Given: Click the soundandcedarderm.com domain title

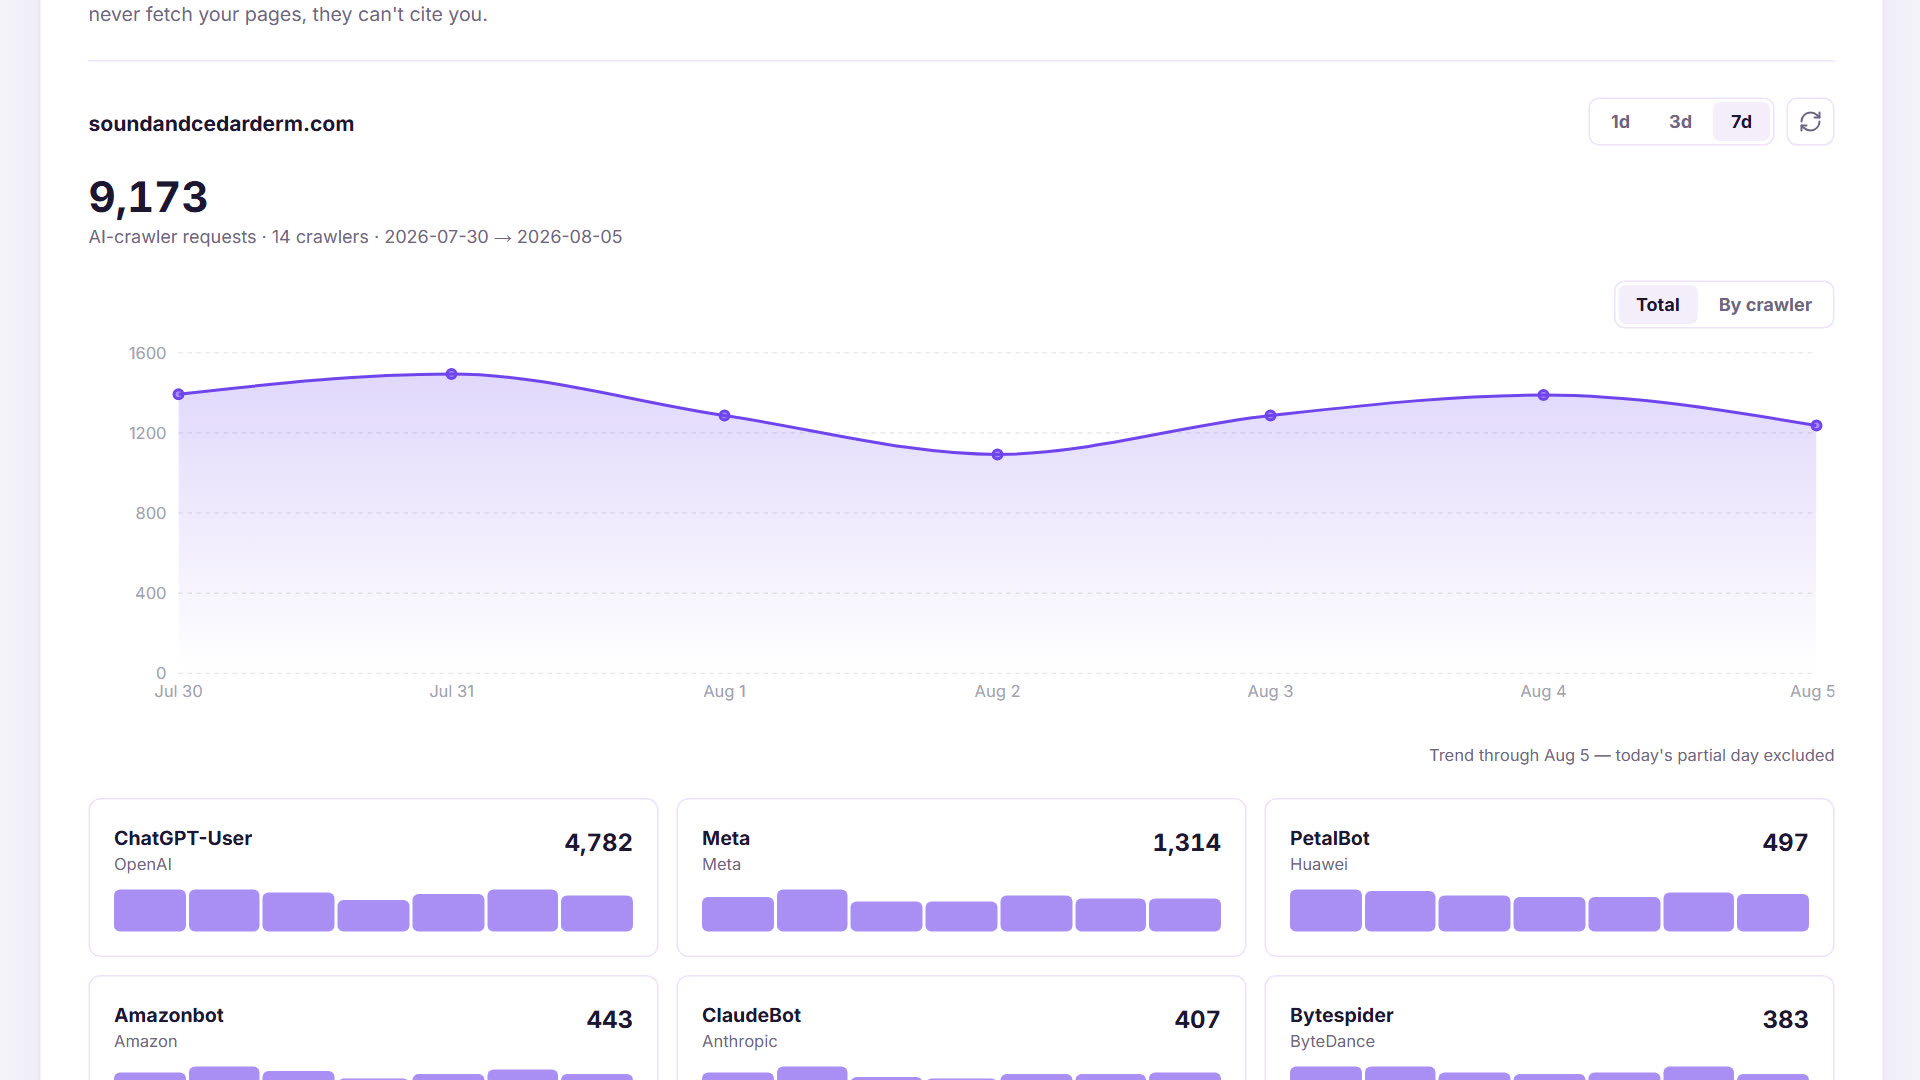Looking at the screenshot, I should click(x=221, y=124).
